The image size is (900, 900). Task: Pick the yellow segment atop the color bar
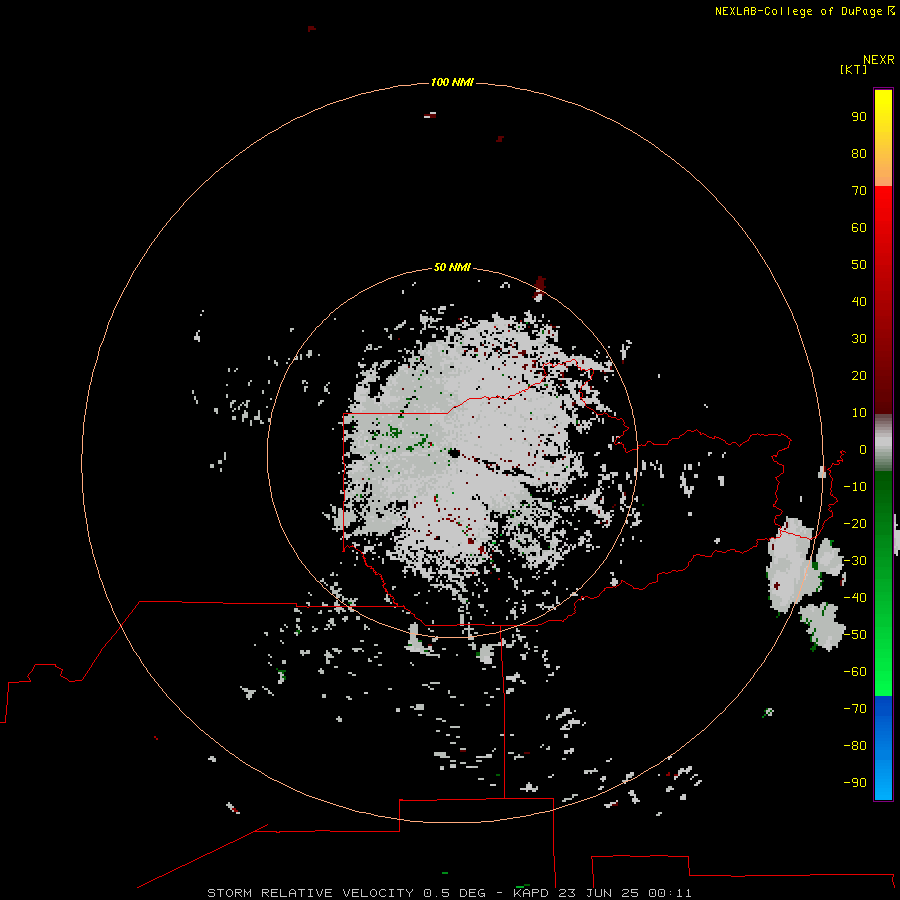click(883, 112)
